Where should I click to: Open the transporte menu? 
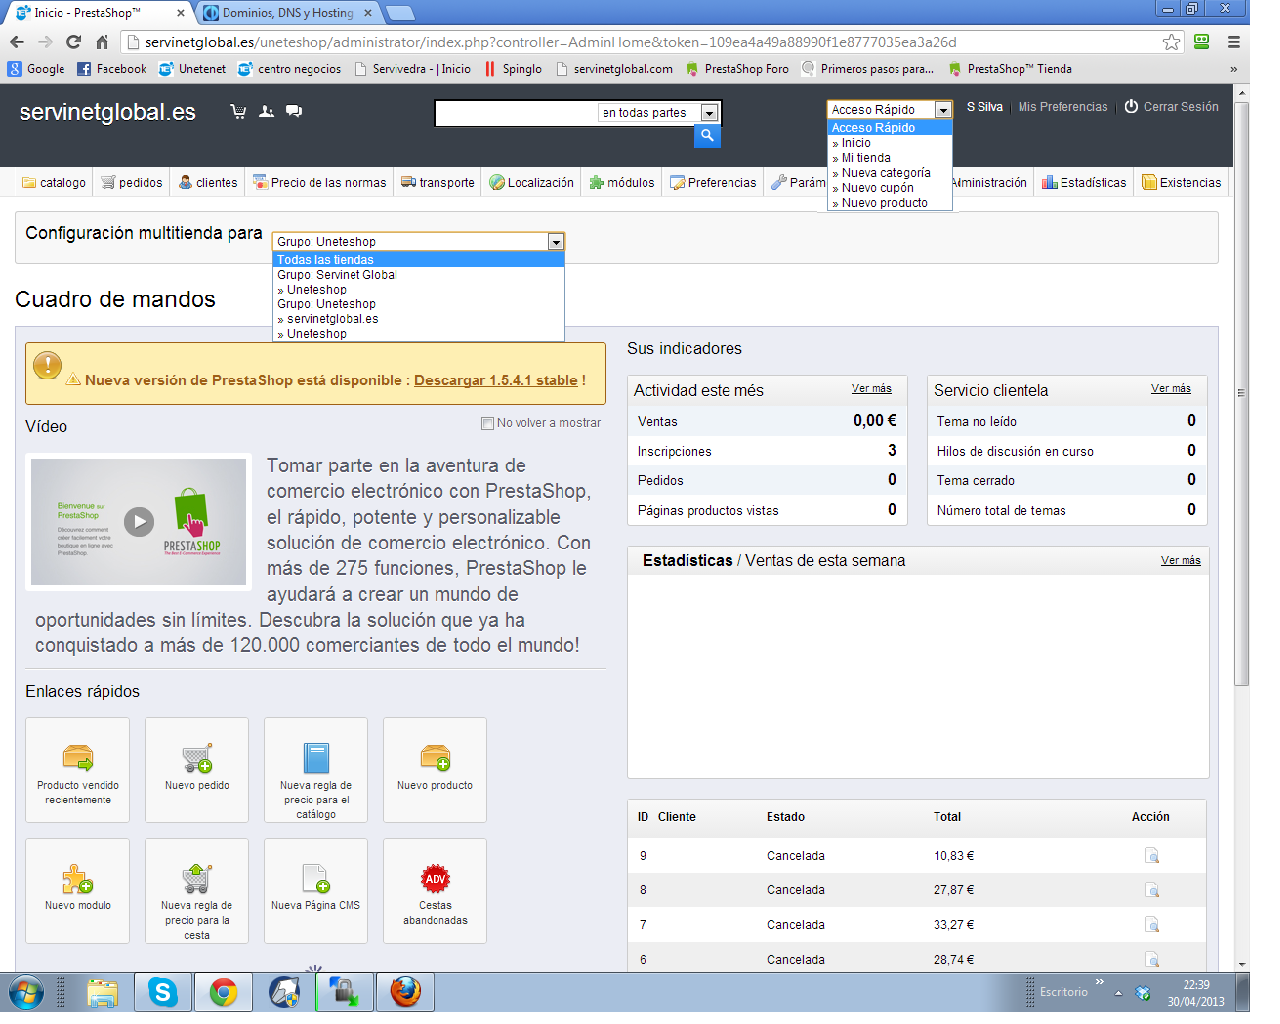coord(438,182)
